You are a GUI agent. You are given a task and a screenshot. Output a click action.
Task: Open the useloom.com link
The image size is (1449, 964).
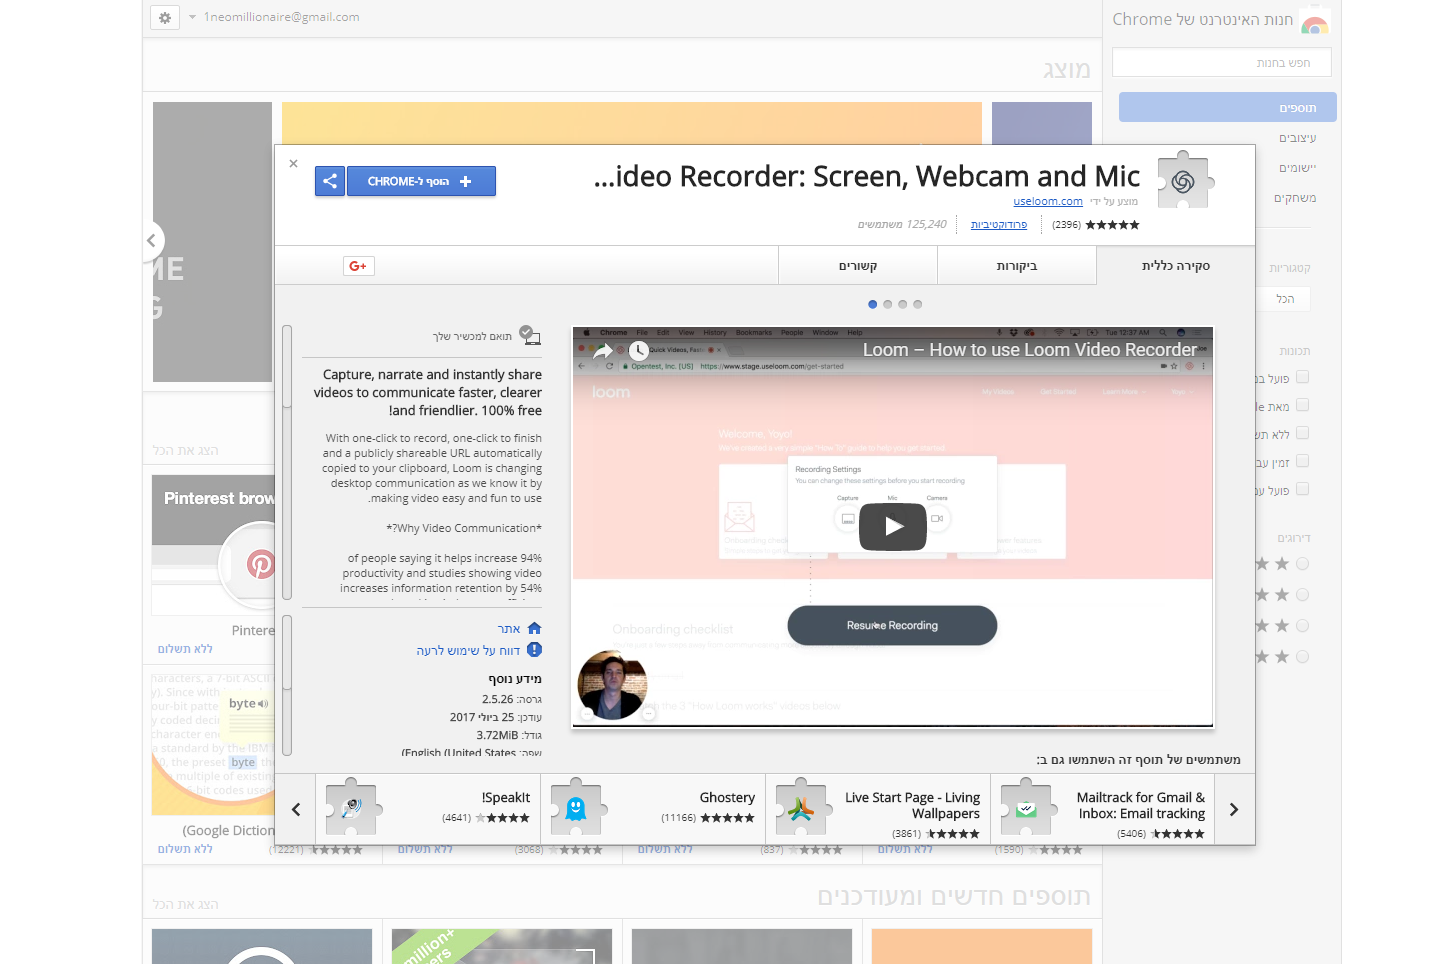coord(1048,201)
